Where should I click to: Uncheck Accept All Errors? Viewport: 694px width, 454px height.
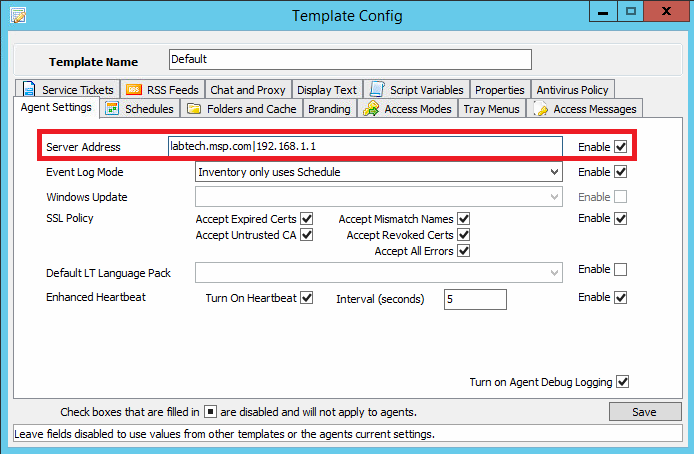click(463, 251)
